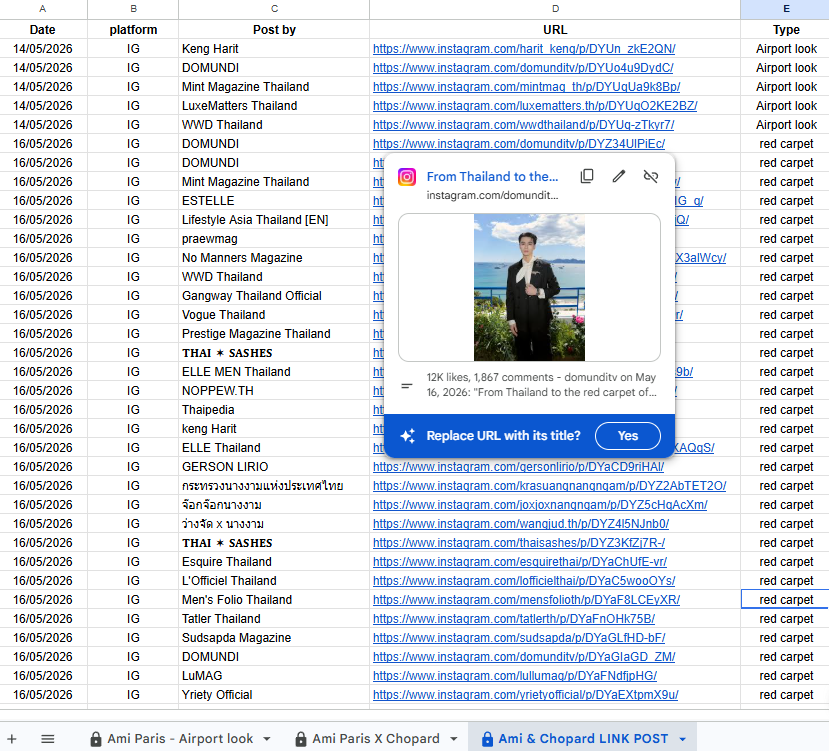
Task: Open gersonlirio Instagram post link
Action: [x=518, y=467]
